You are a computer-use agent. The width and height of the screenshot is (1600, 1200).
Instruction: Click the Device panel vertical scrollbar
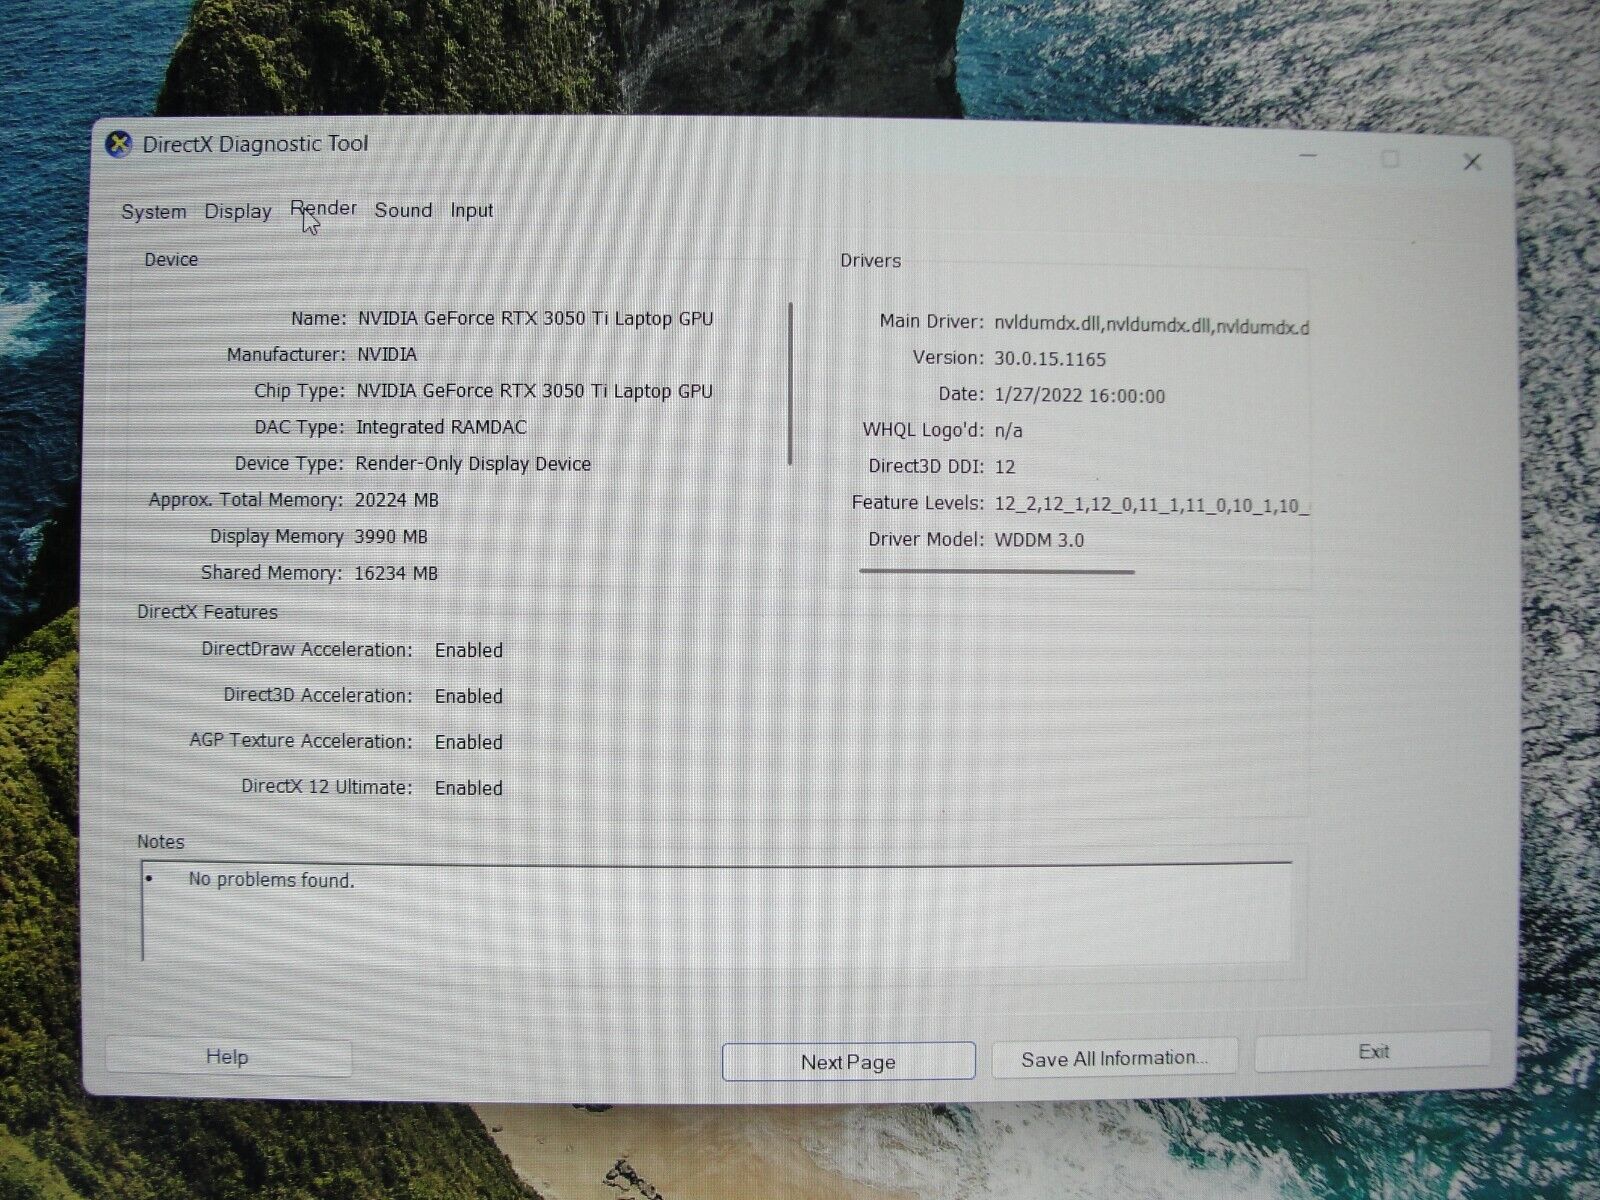pos(790,383)
